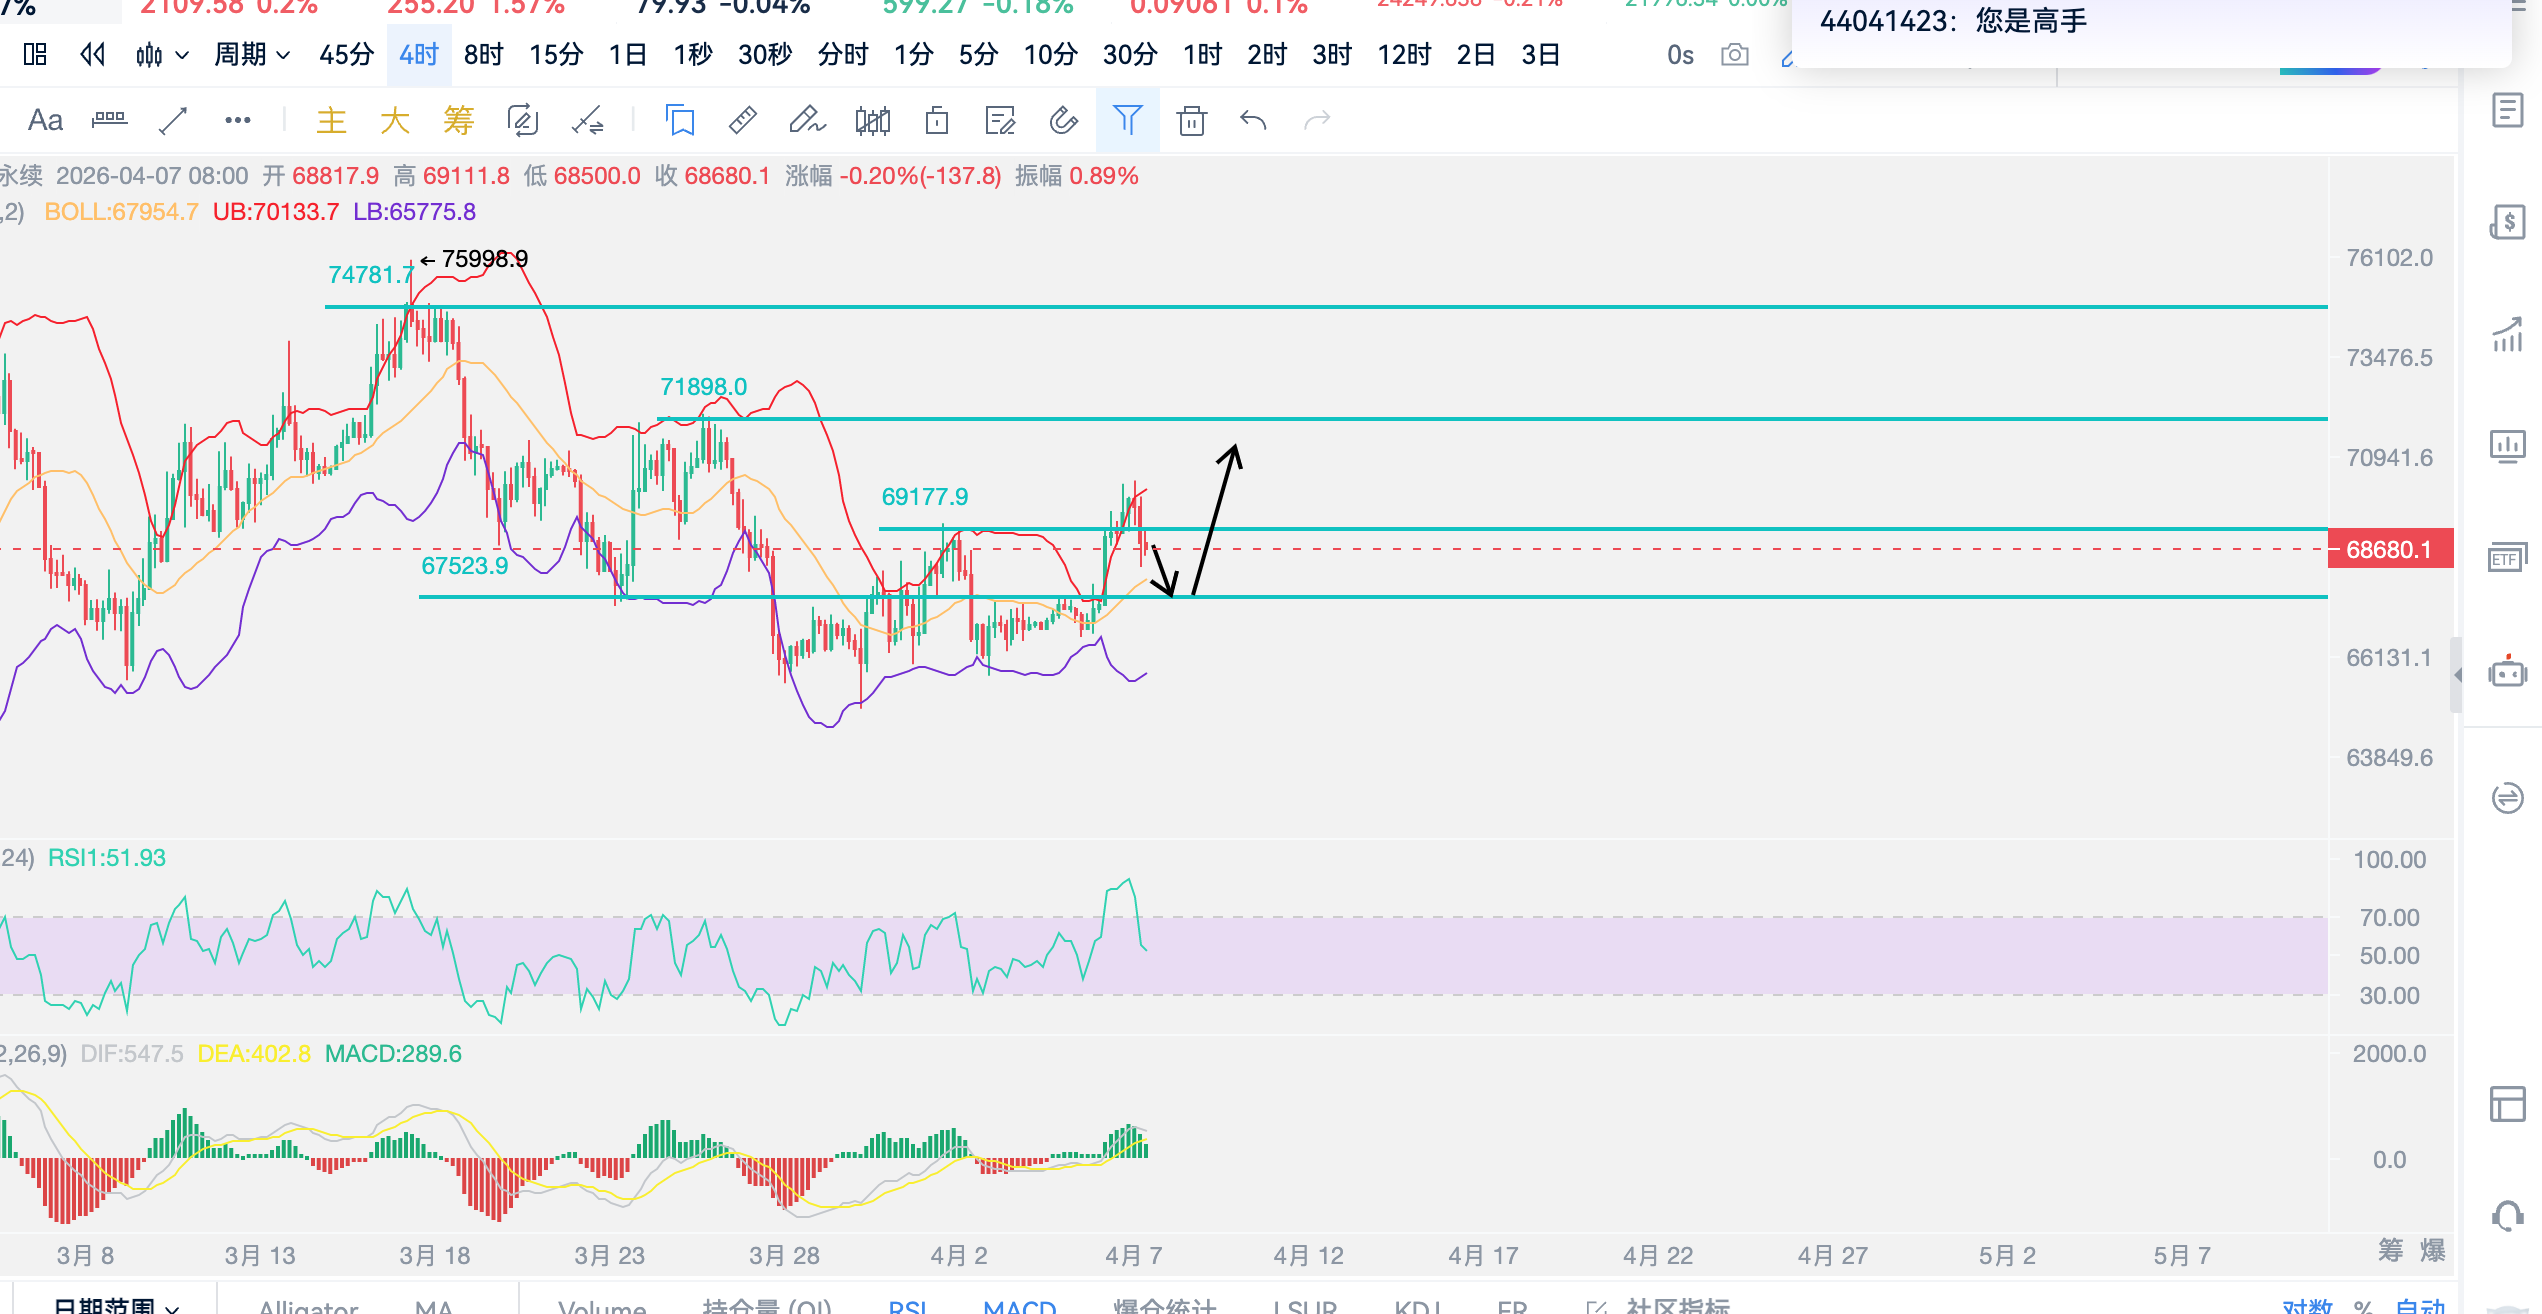The height and width of the screenshot is (1314, 2542).
Task: Expand the 日期范围 date range dropdown
Action: (115, 1305)
